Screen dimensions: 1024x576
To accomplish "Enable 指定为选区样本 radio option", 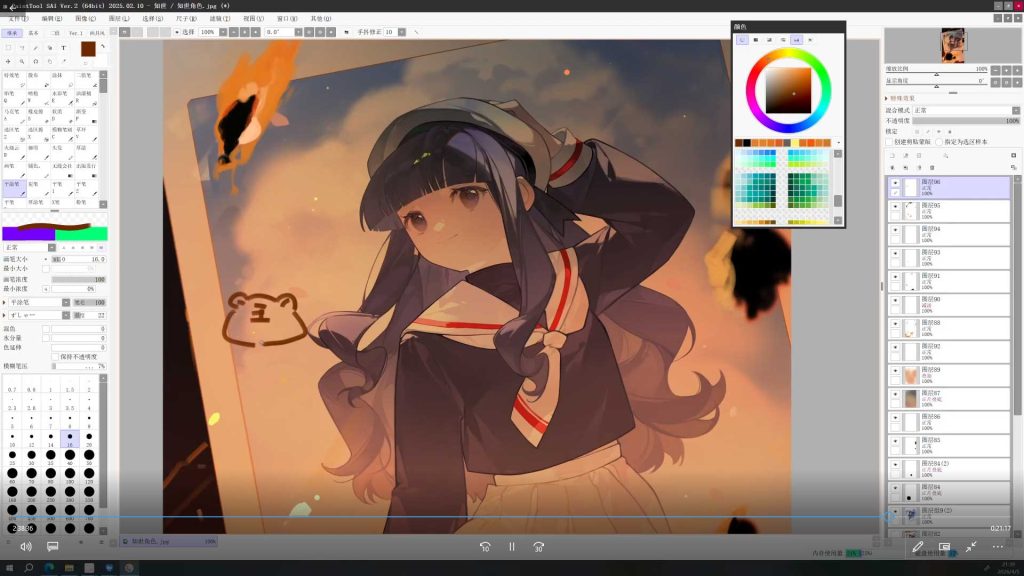I will (x=939, y=142).
